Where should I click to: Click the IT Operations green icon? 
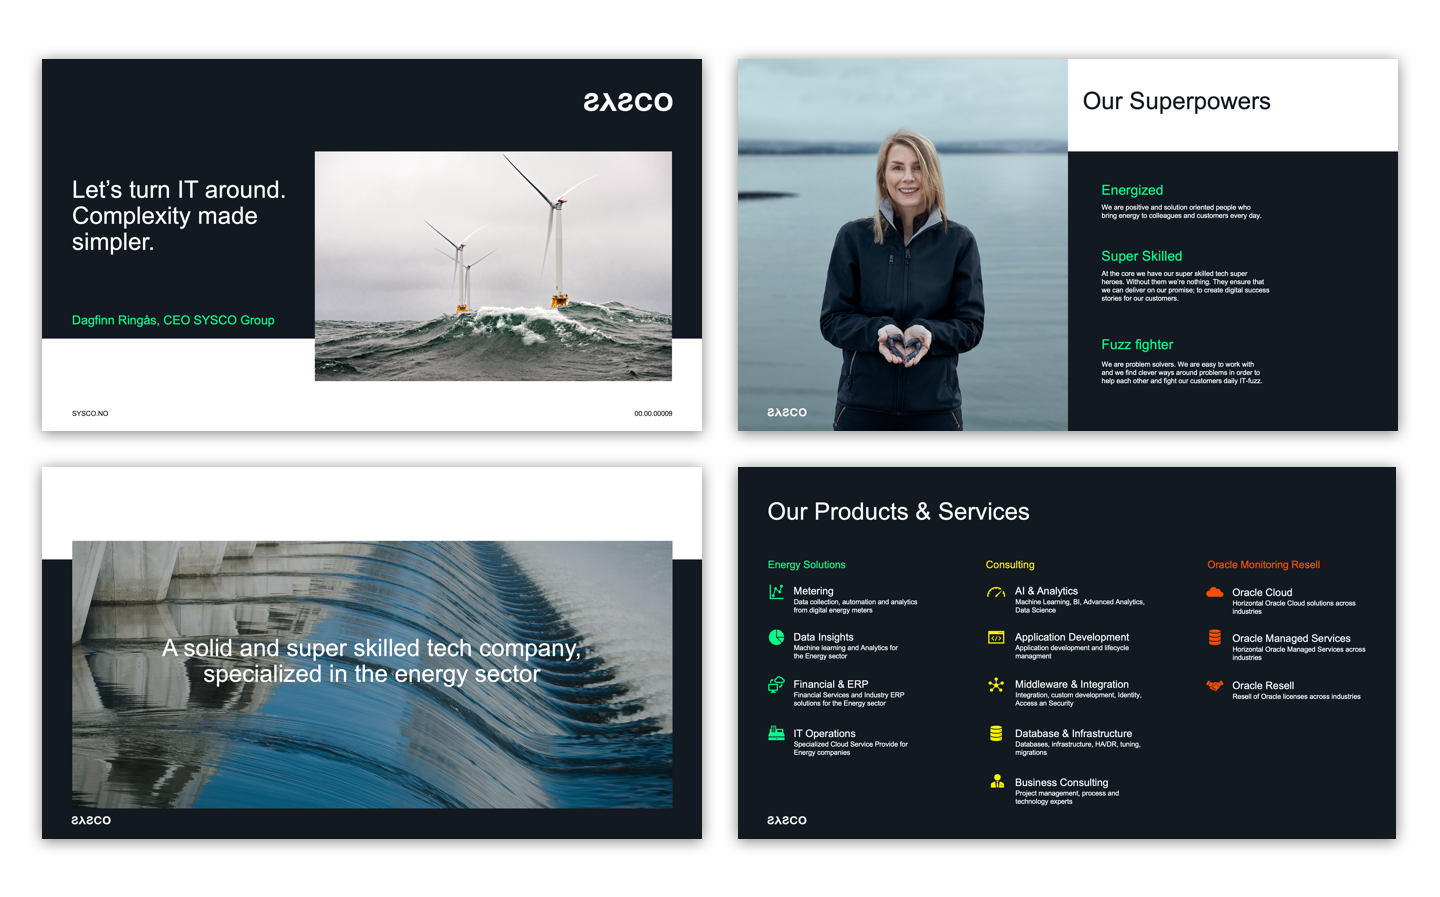click(x=776, y=733)
